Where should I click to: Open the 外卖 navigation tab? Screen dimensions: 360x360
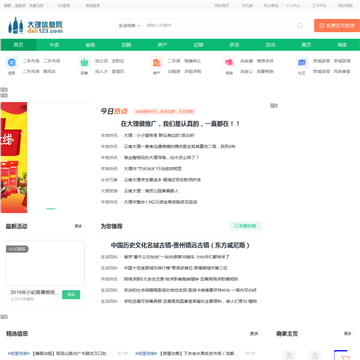pyautogui.click(x=54, y=45)
